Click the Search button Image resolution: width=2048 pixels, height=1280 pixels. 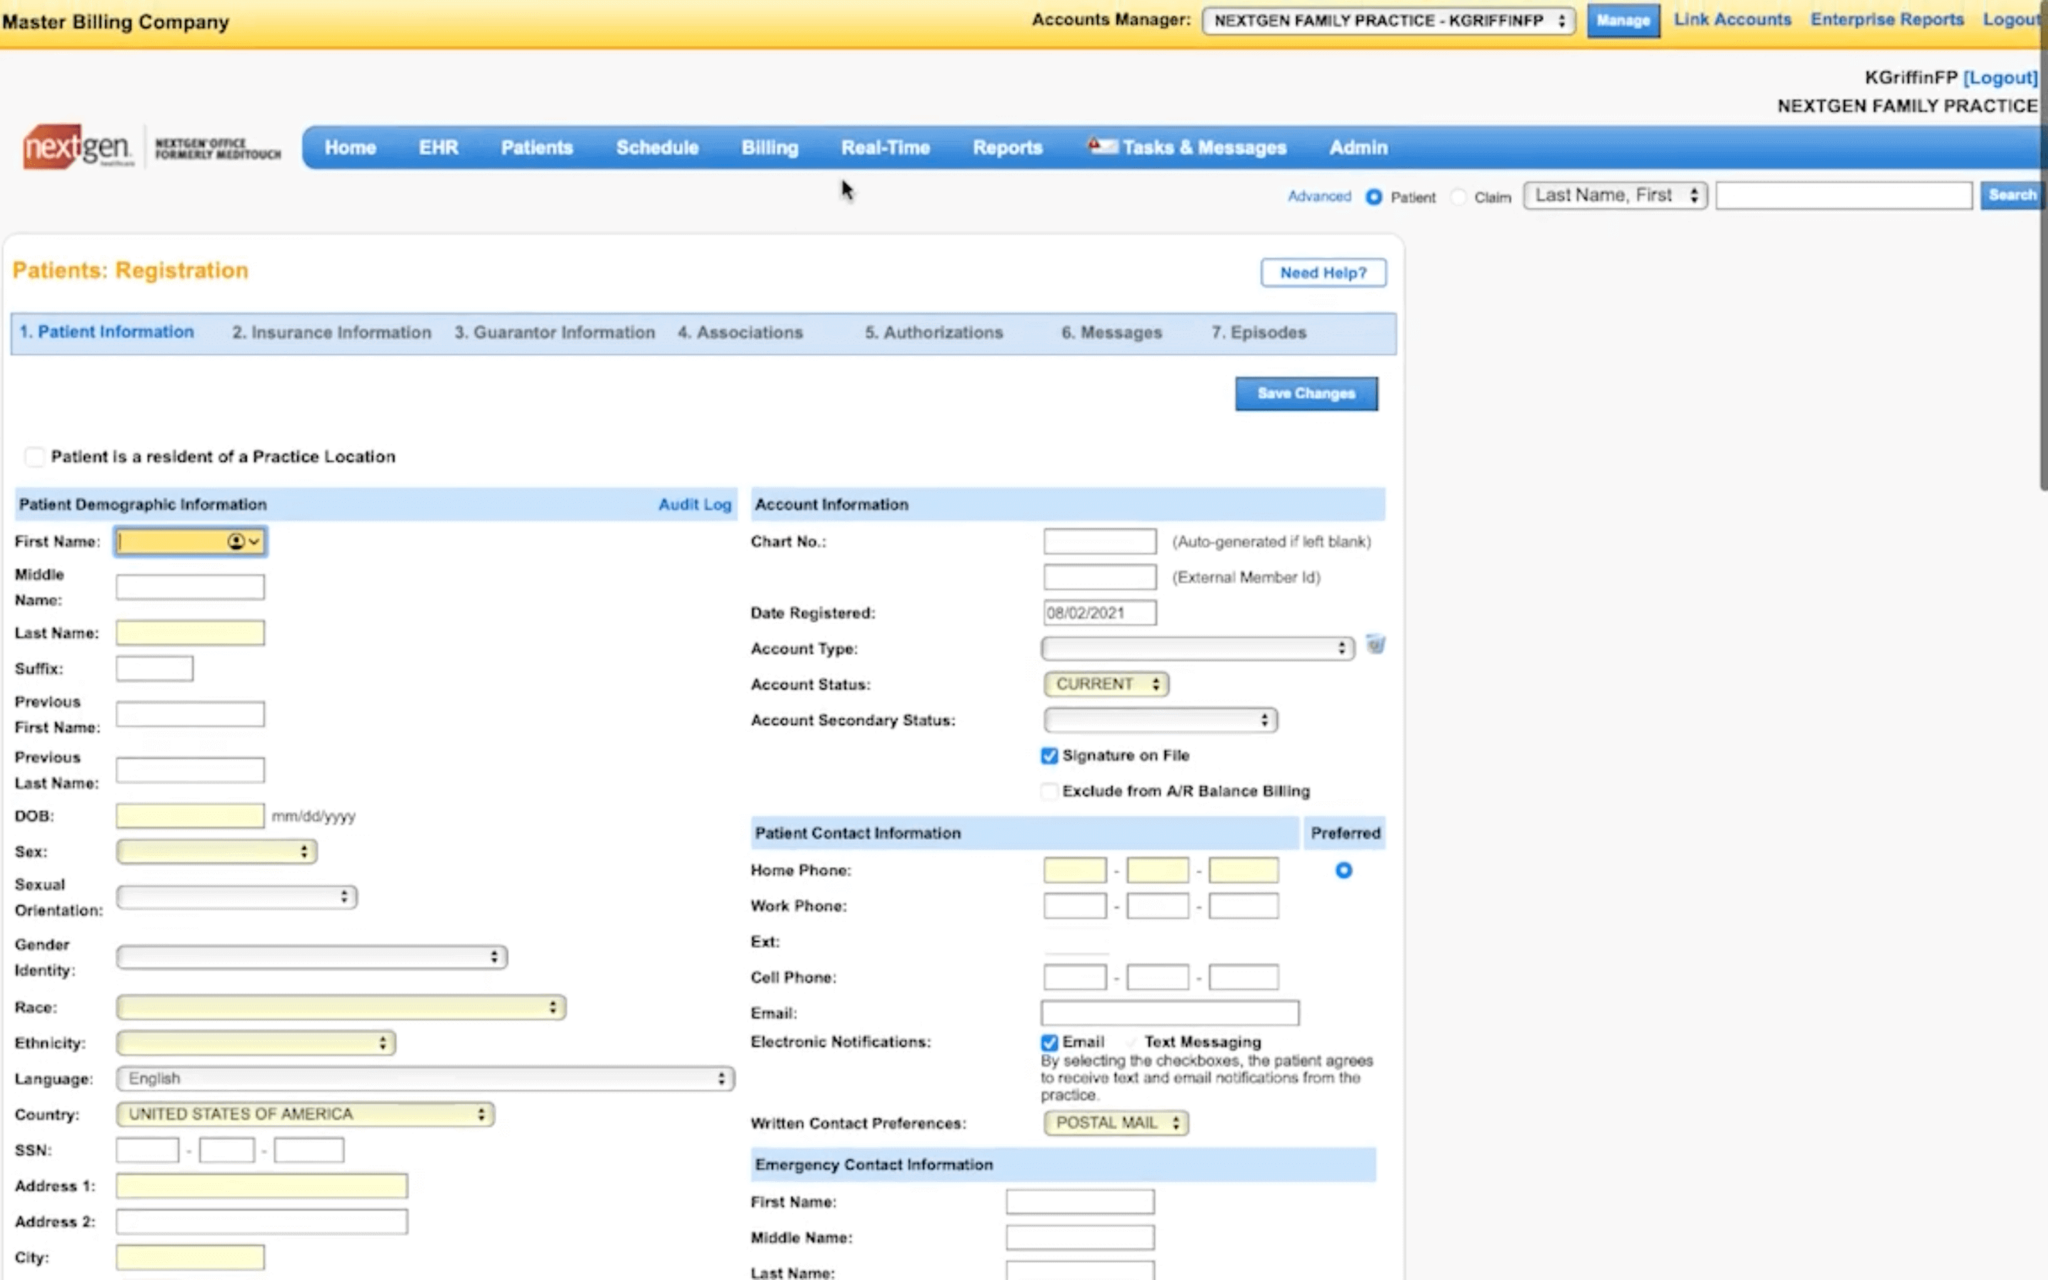point(2012,195)
